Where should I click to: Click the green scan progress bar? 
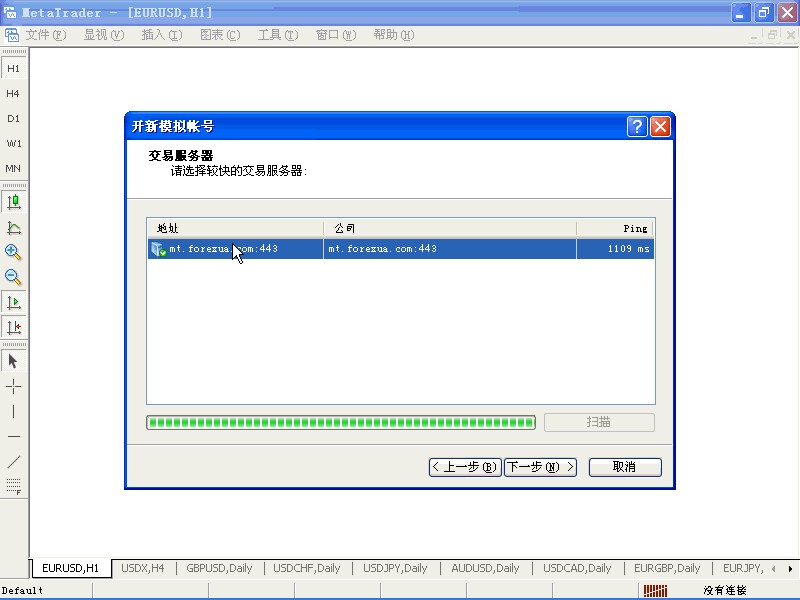[x=341, y=422]
